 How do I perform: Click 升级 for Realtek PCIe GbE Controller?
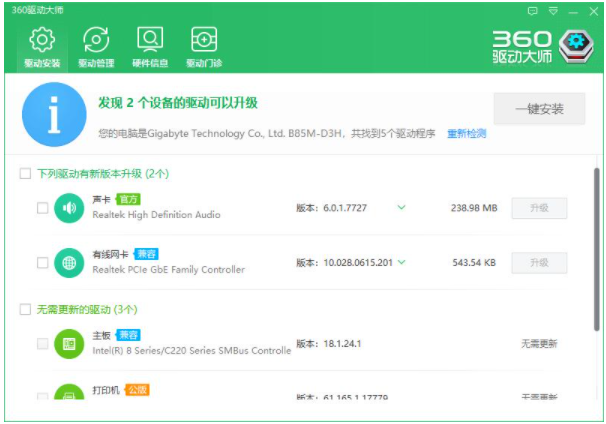click(x=539, y=263)
